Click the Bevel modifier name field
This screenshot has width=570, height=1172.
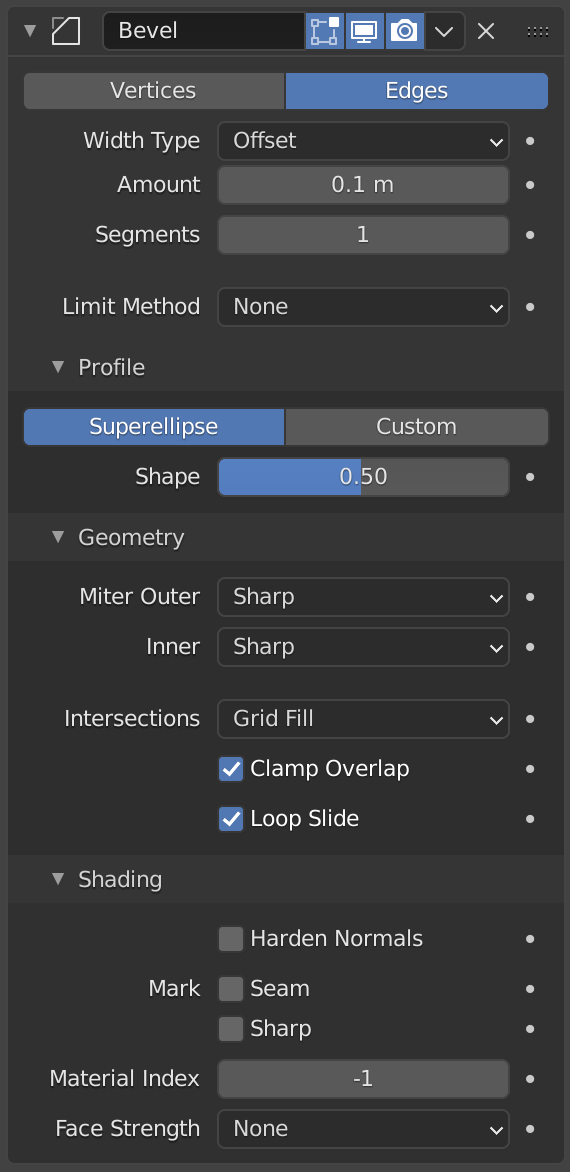(203, 31)
